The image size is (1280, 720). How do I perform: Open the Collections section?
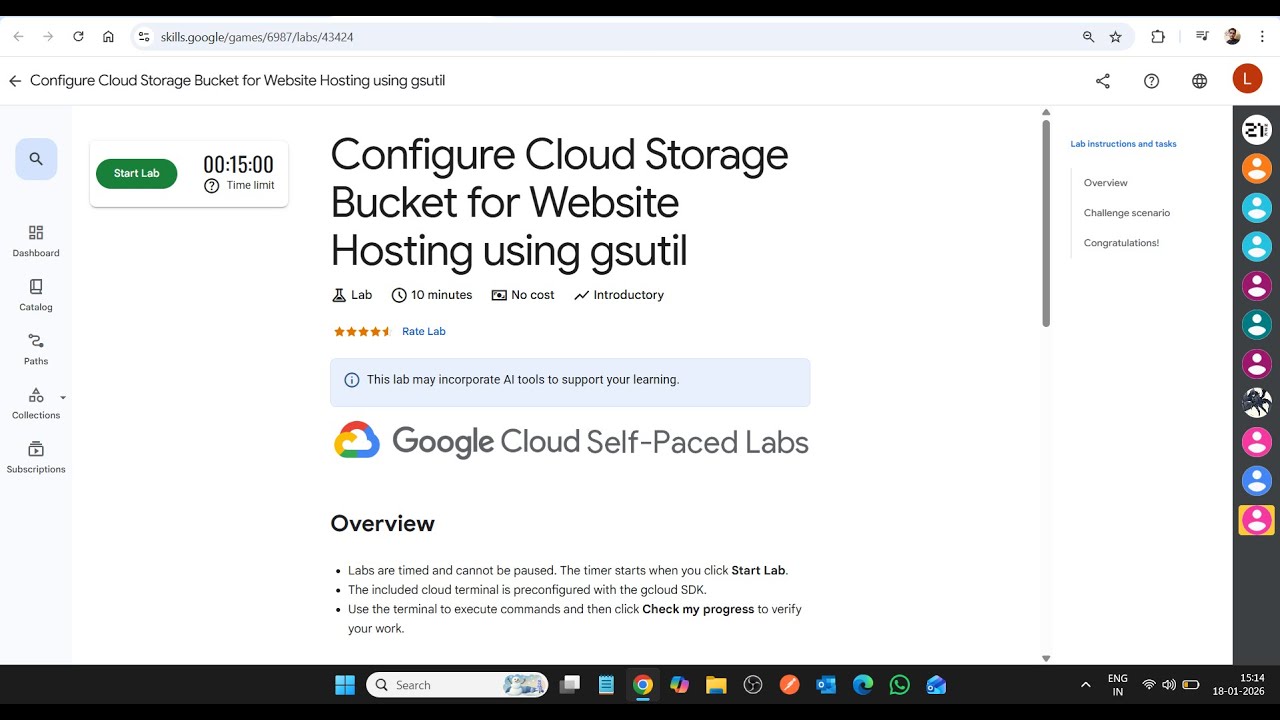(x=36, y=403)
